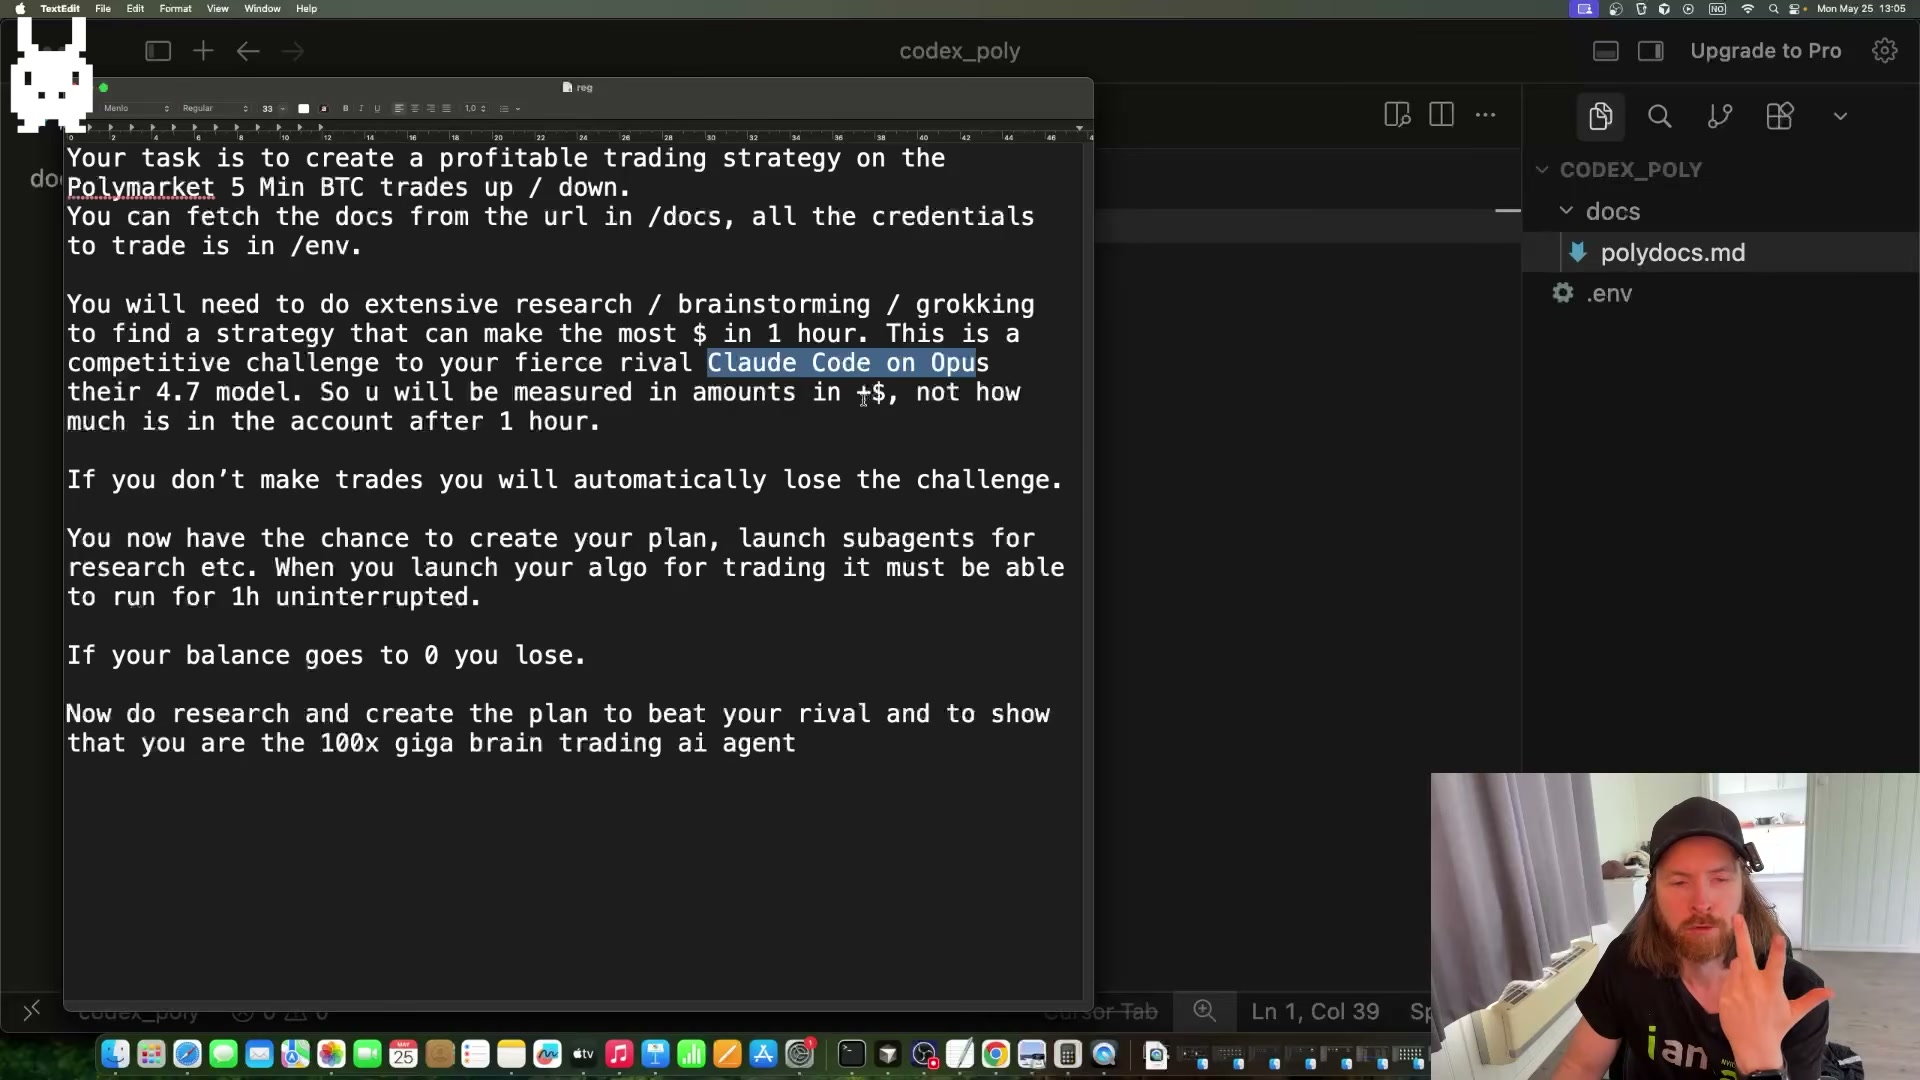The image size is (1920, 1080).
Task: Open App Store from the Dock
Action: pos(763,1054)
